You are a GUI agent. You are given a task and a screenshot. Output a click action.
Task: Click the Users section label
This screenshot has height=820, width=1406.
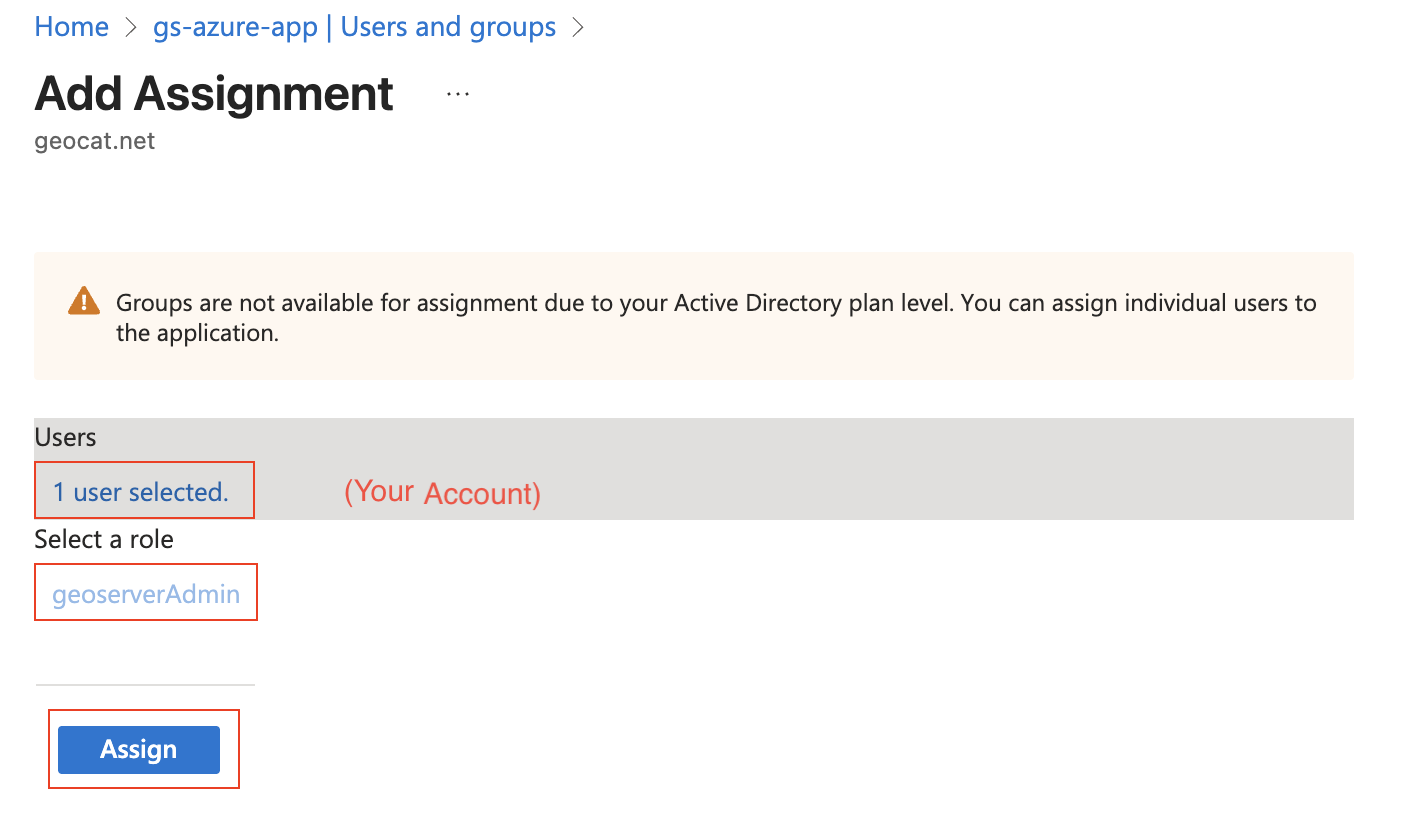[65, 438]
